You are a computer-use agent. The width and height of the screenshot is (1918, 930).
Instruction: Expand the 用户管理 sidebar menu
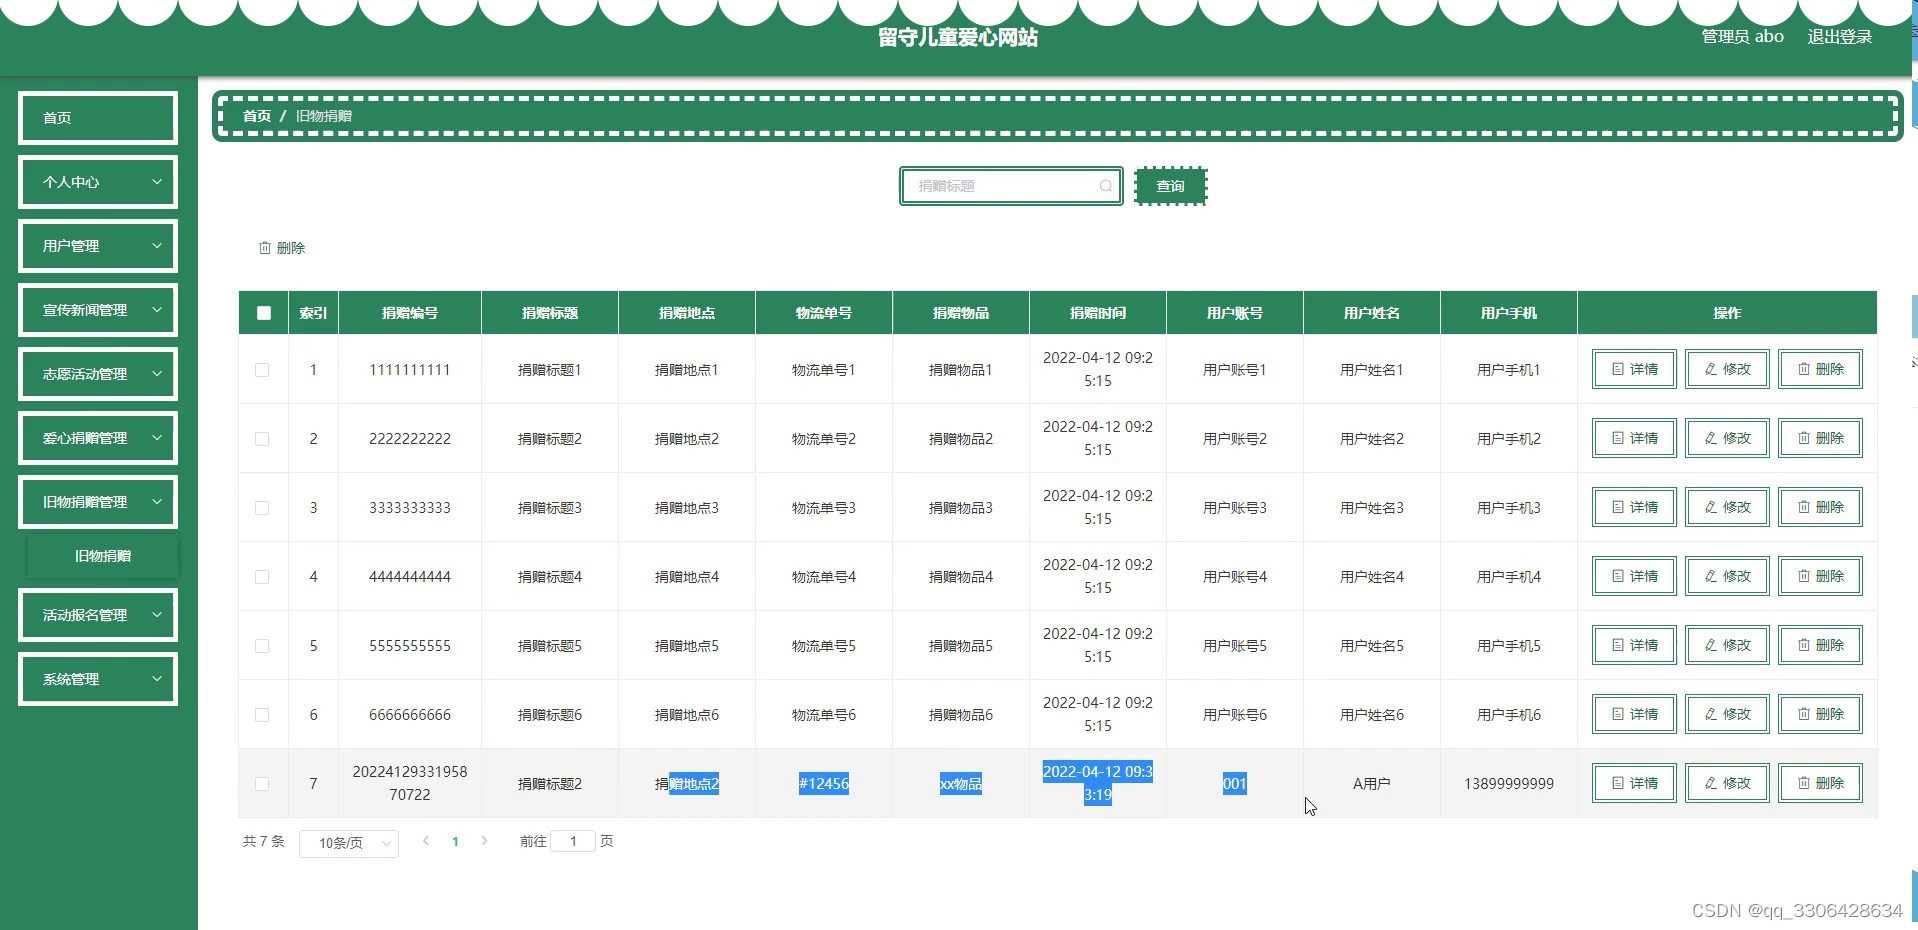tap(98, 246)
